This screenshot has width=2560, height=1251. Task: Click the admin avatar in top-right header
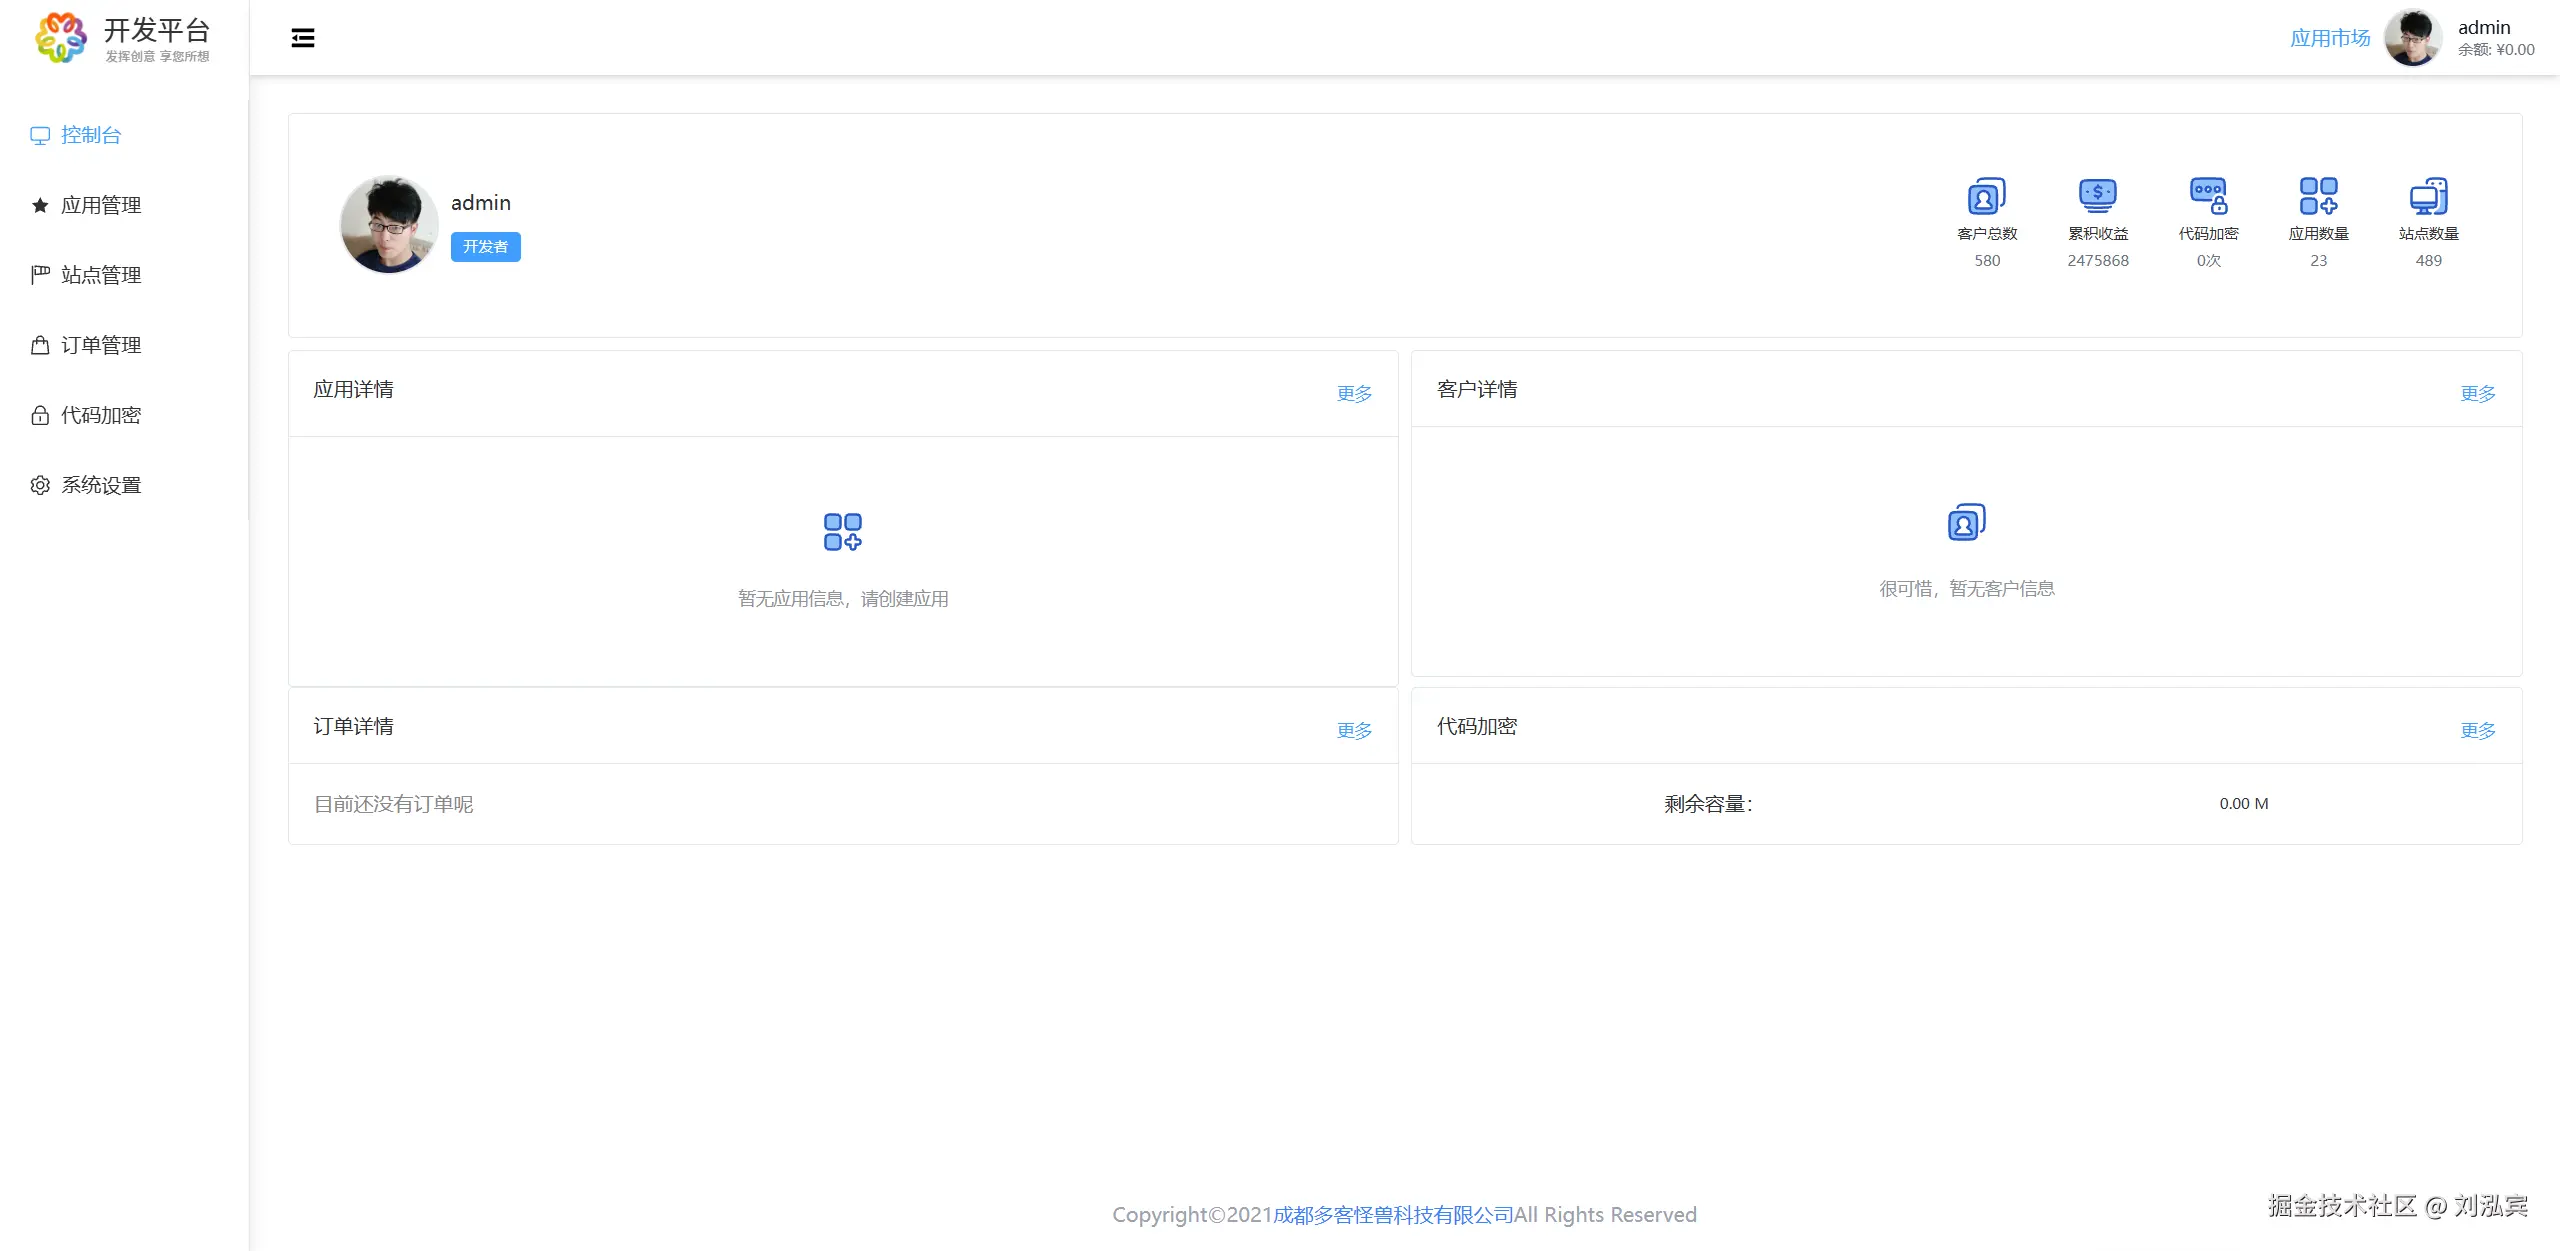[2412, 38]
